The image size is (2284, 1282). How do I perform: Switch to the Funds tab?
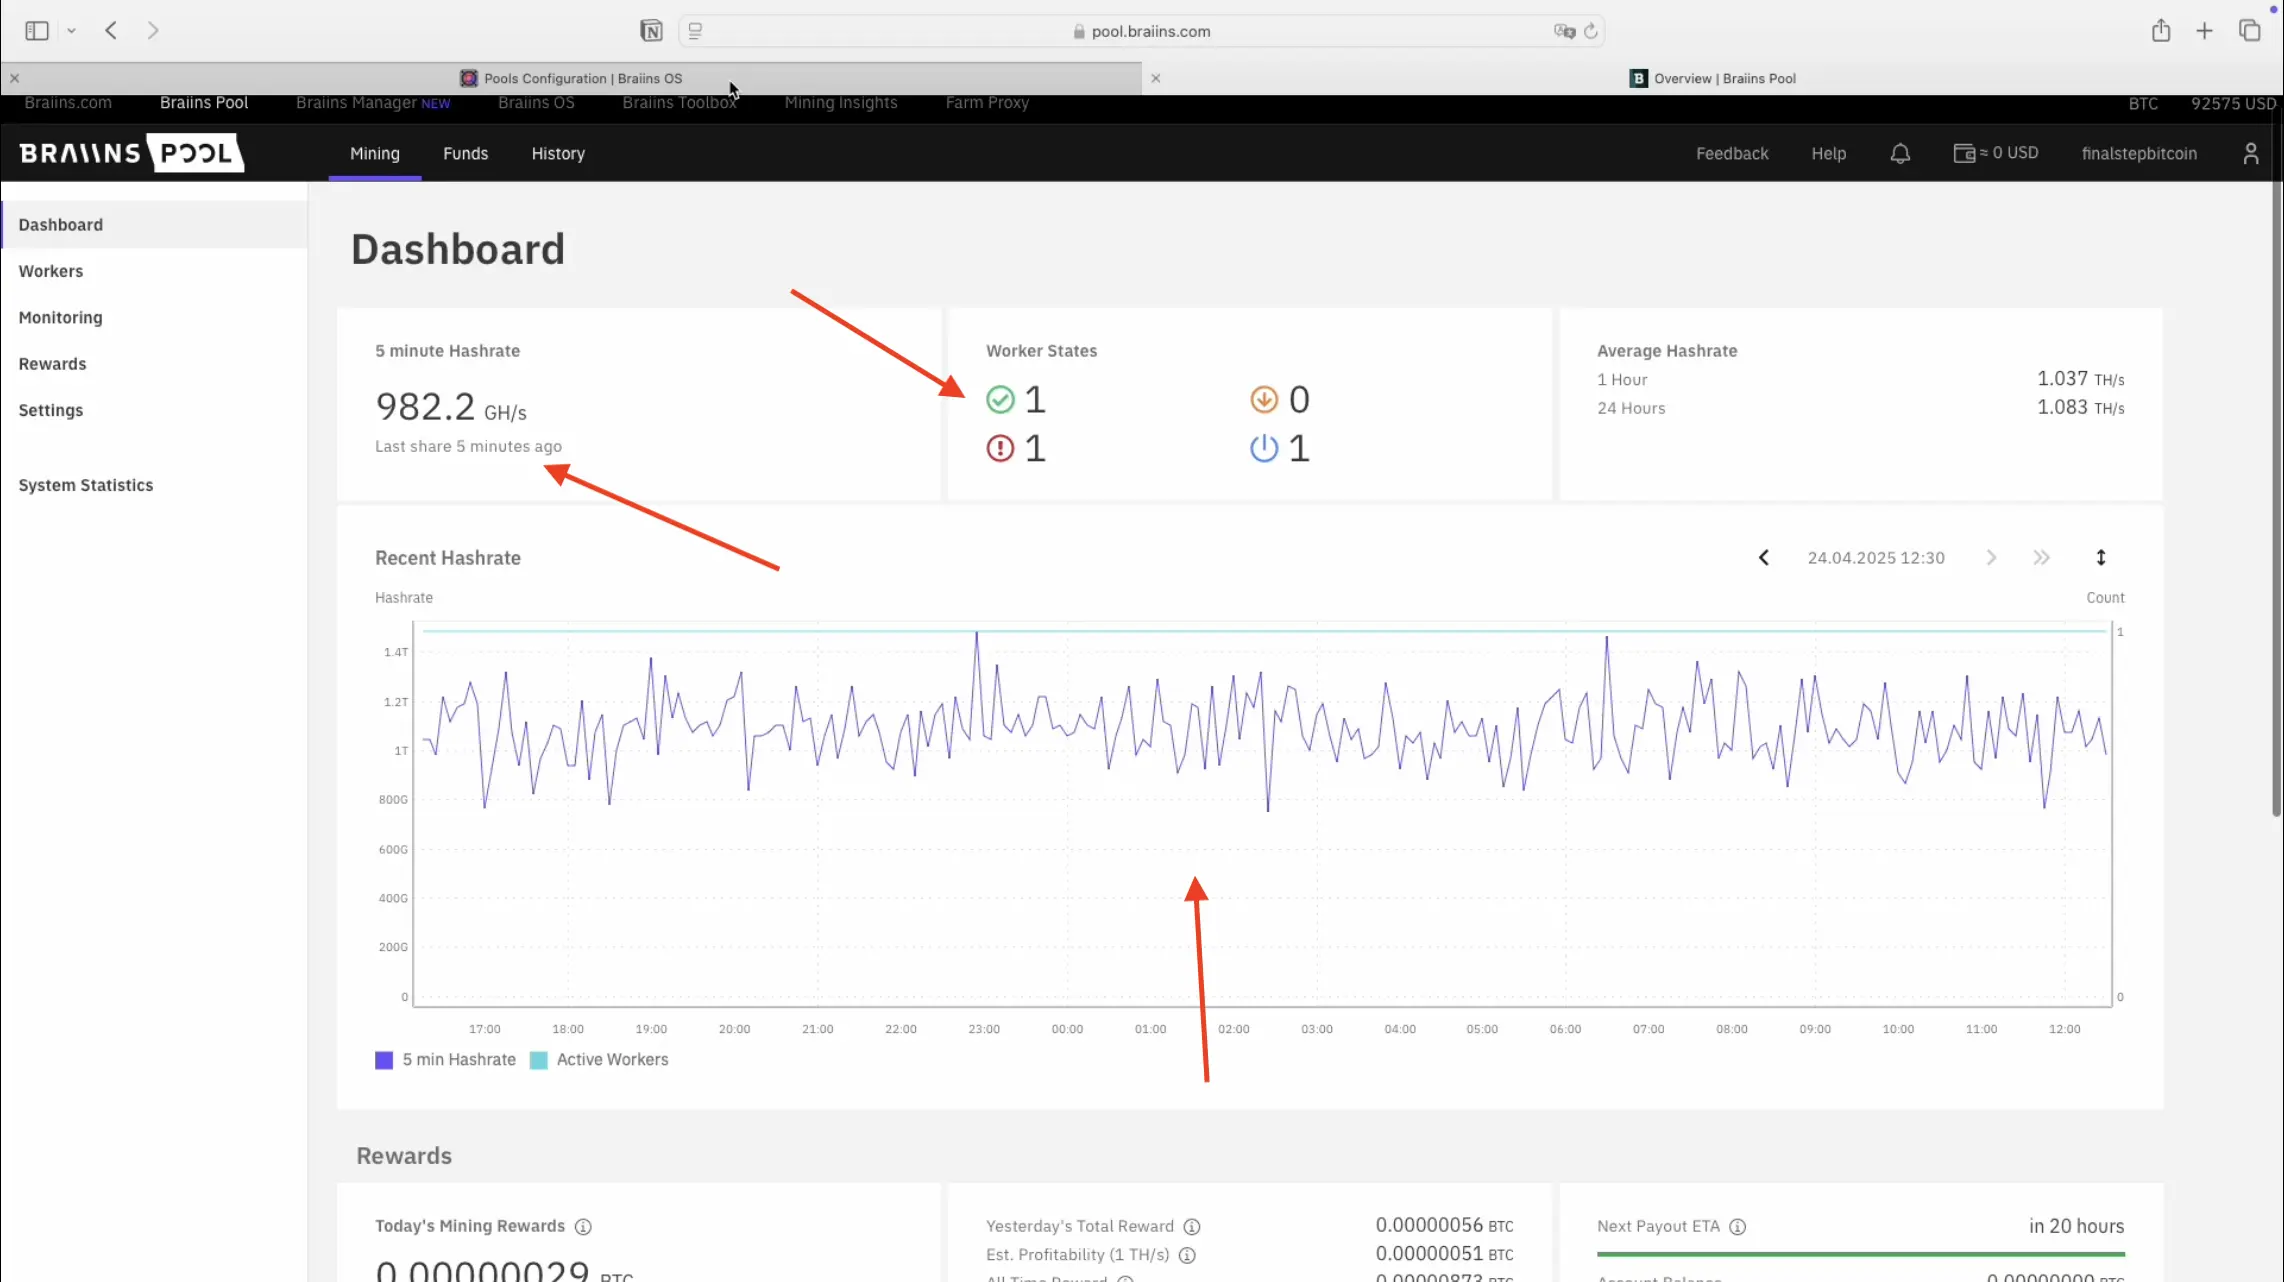(x=465, y=153)
